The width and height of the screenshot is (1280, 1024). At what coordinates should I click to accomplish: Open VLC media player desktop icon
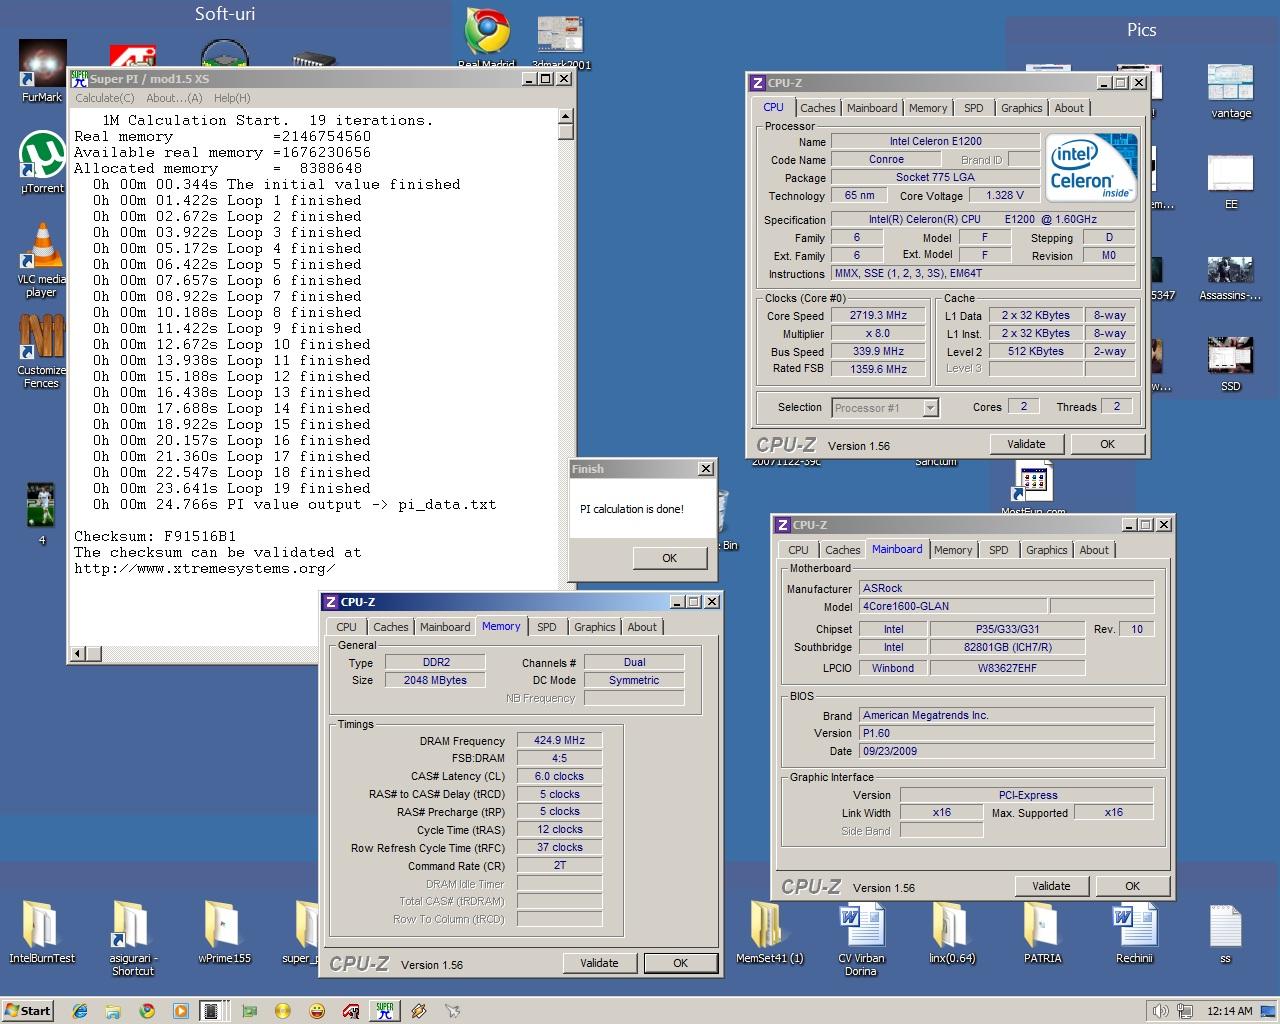point(42,258)
